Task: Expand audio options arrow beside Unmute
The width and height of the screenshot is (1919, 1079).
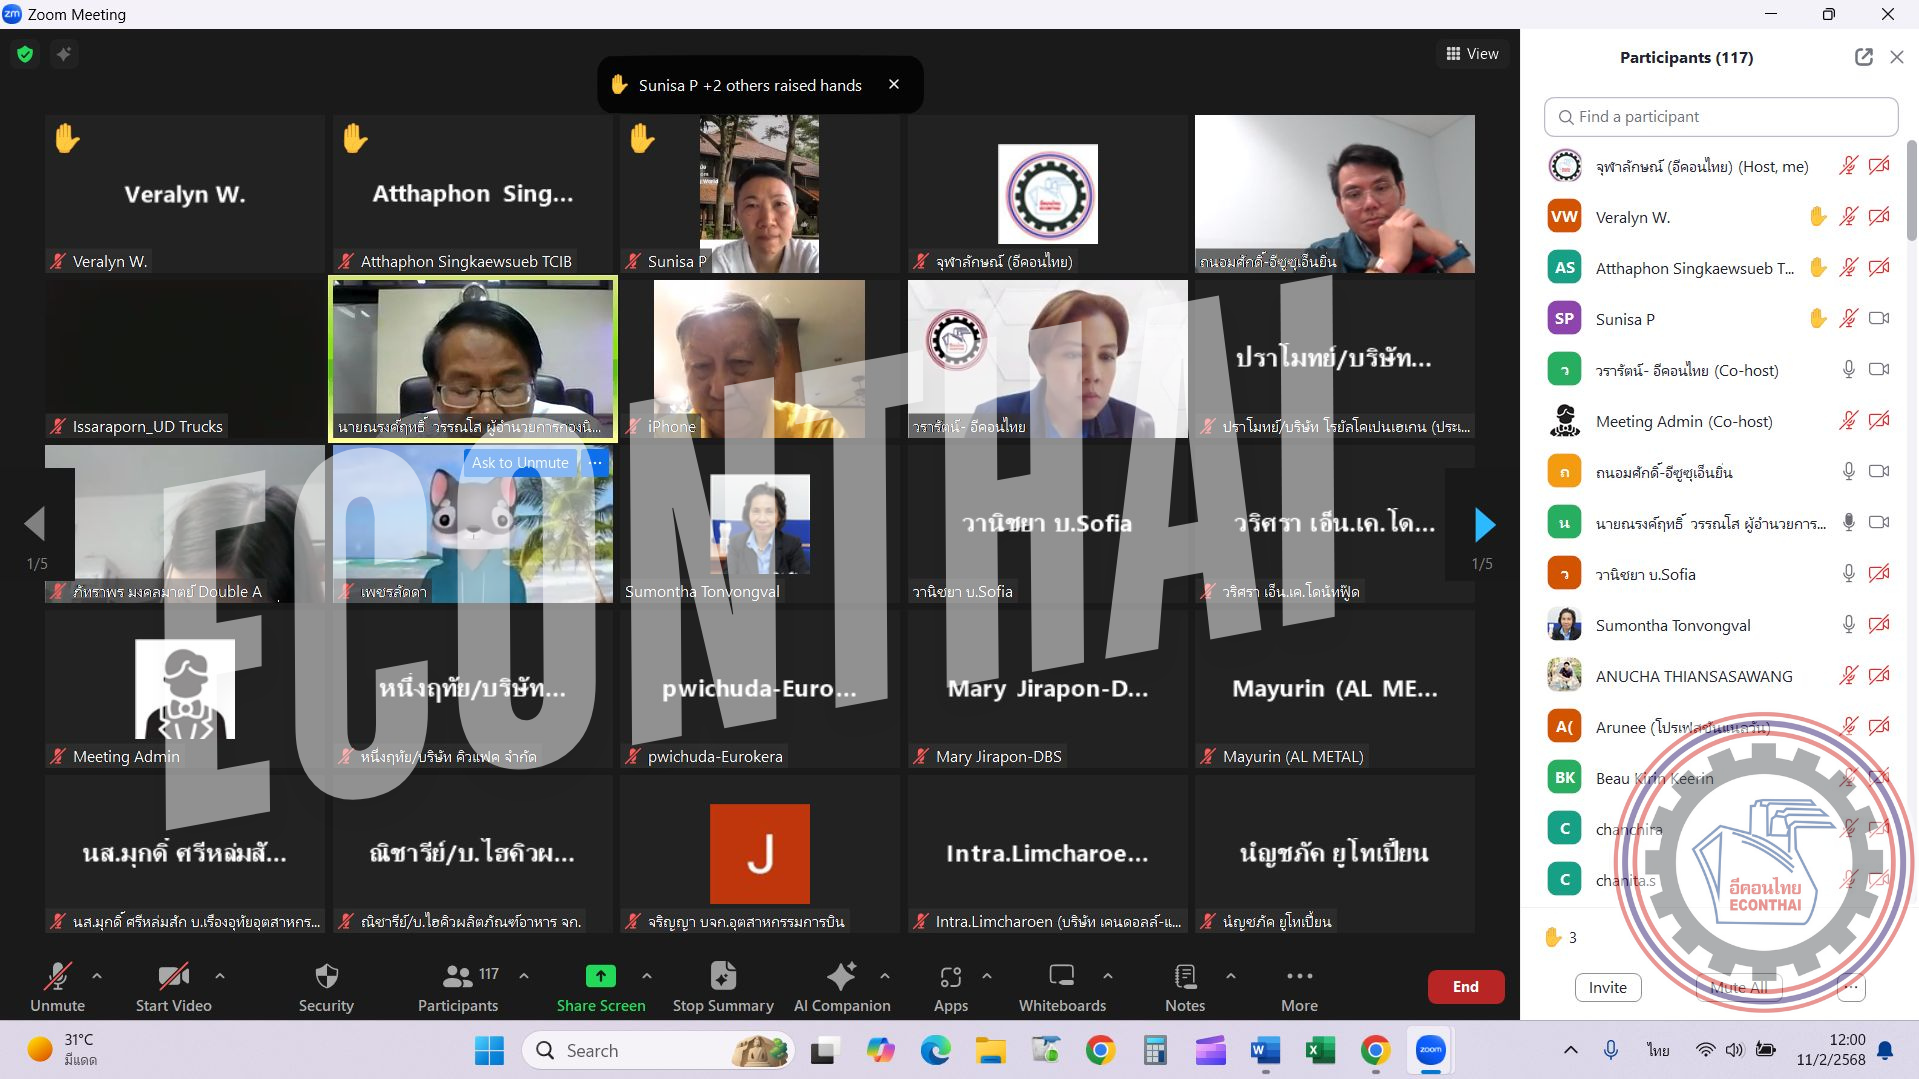Action: click(x=97, y=975)
